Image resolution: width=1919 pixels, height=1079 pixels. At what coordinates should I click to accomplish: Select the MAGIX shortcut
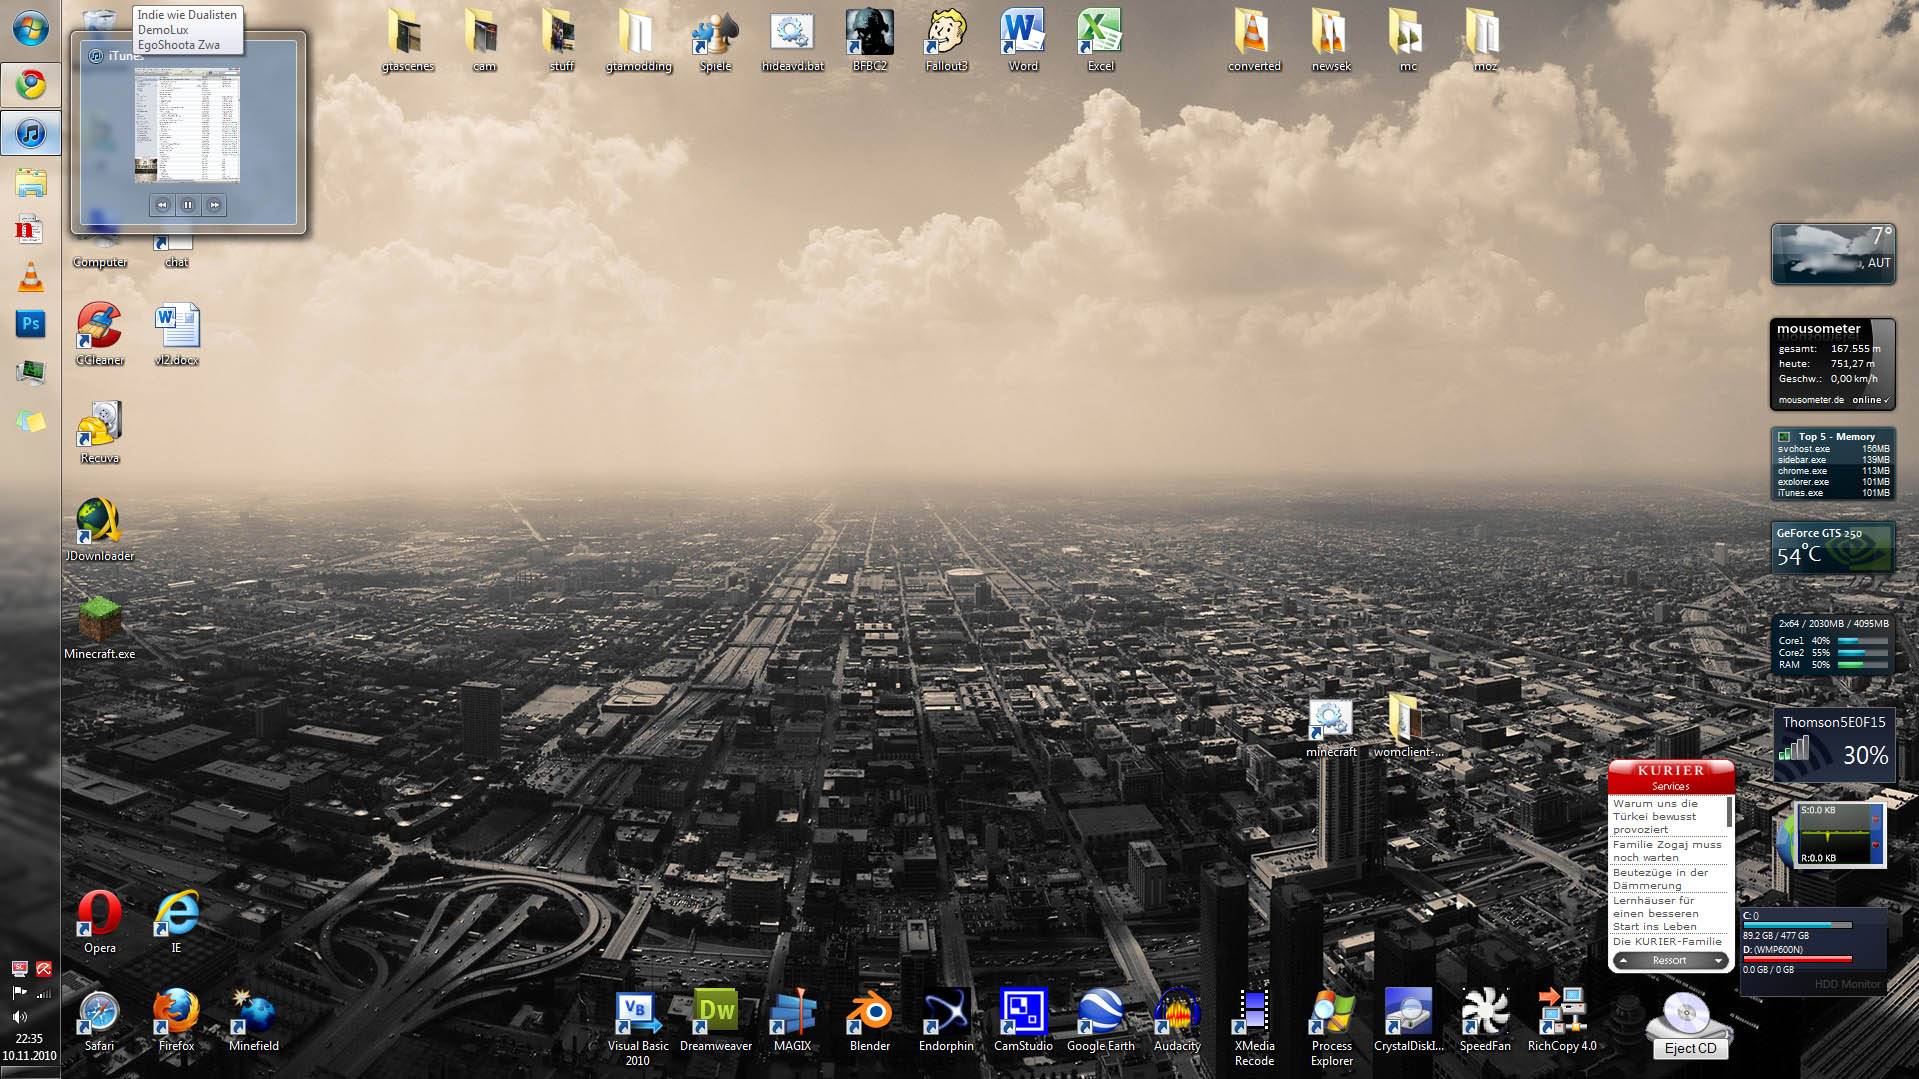792,1020
